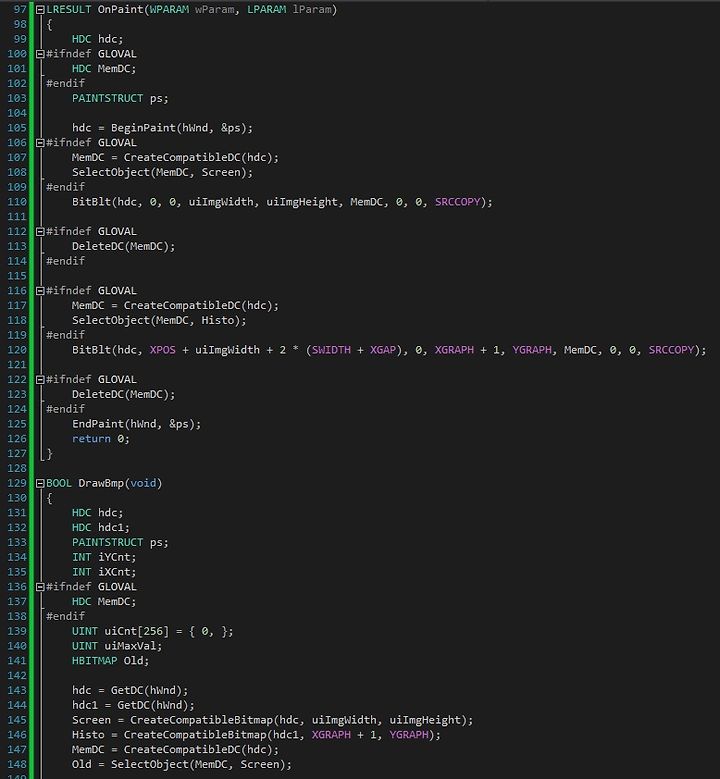The image size is (720, 779).
Task: Click the #endif directive on line 138
Action: (66, 617)
